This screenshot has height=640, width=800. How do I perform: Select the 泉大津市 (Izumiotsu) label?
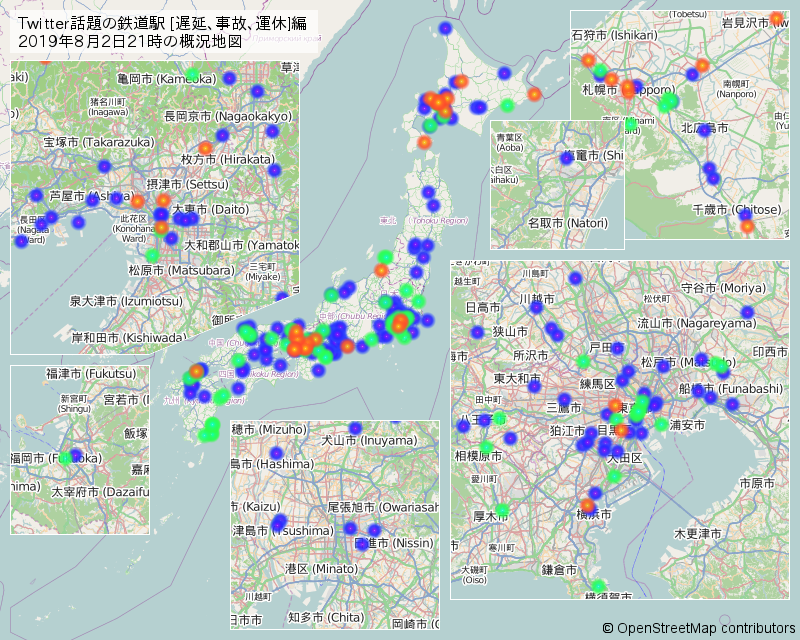[x=126, y=301]
